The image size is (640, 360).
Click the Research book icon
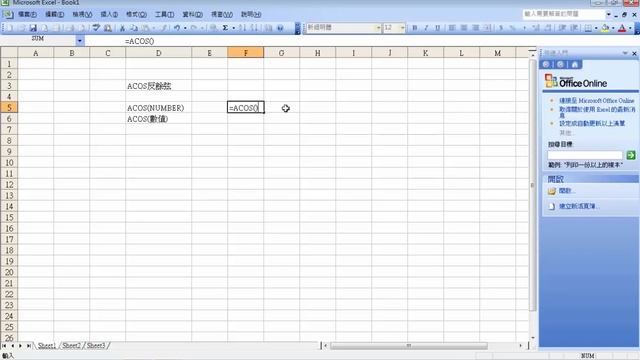tap(108, 28)
